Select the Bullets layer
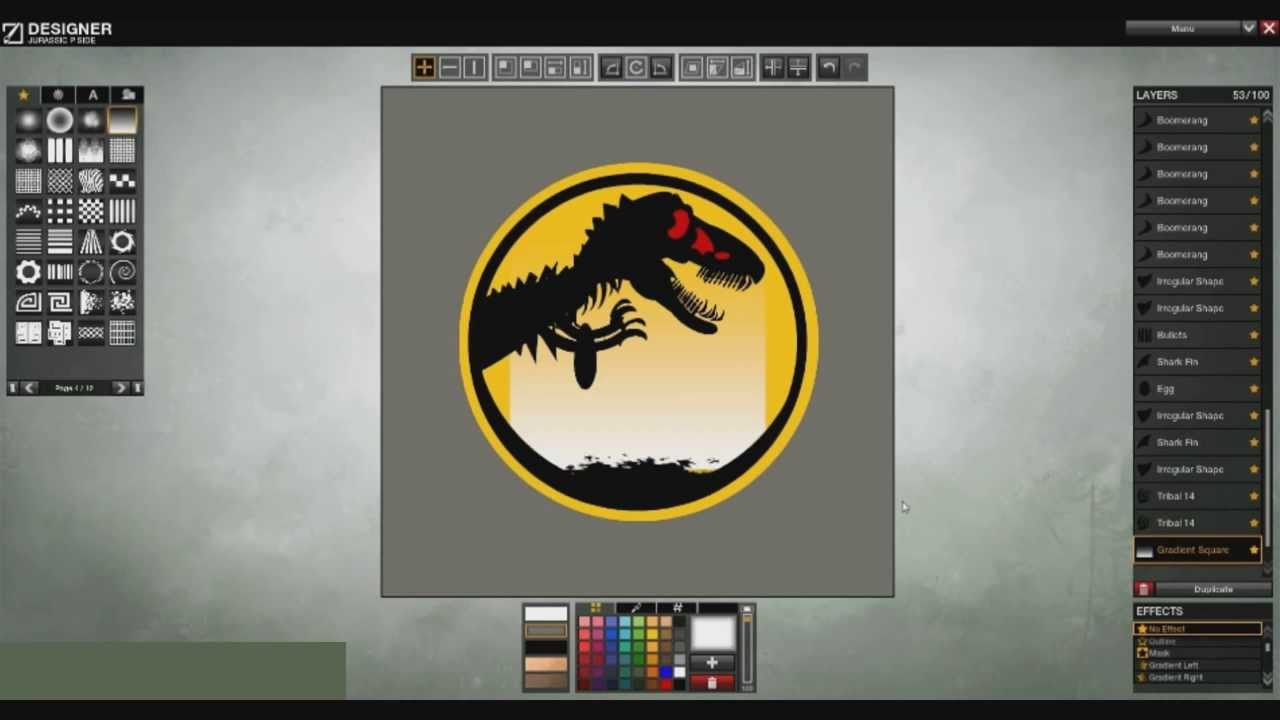The width and height of the screenshot is (1280, 720). point(1198,335)
